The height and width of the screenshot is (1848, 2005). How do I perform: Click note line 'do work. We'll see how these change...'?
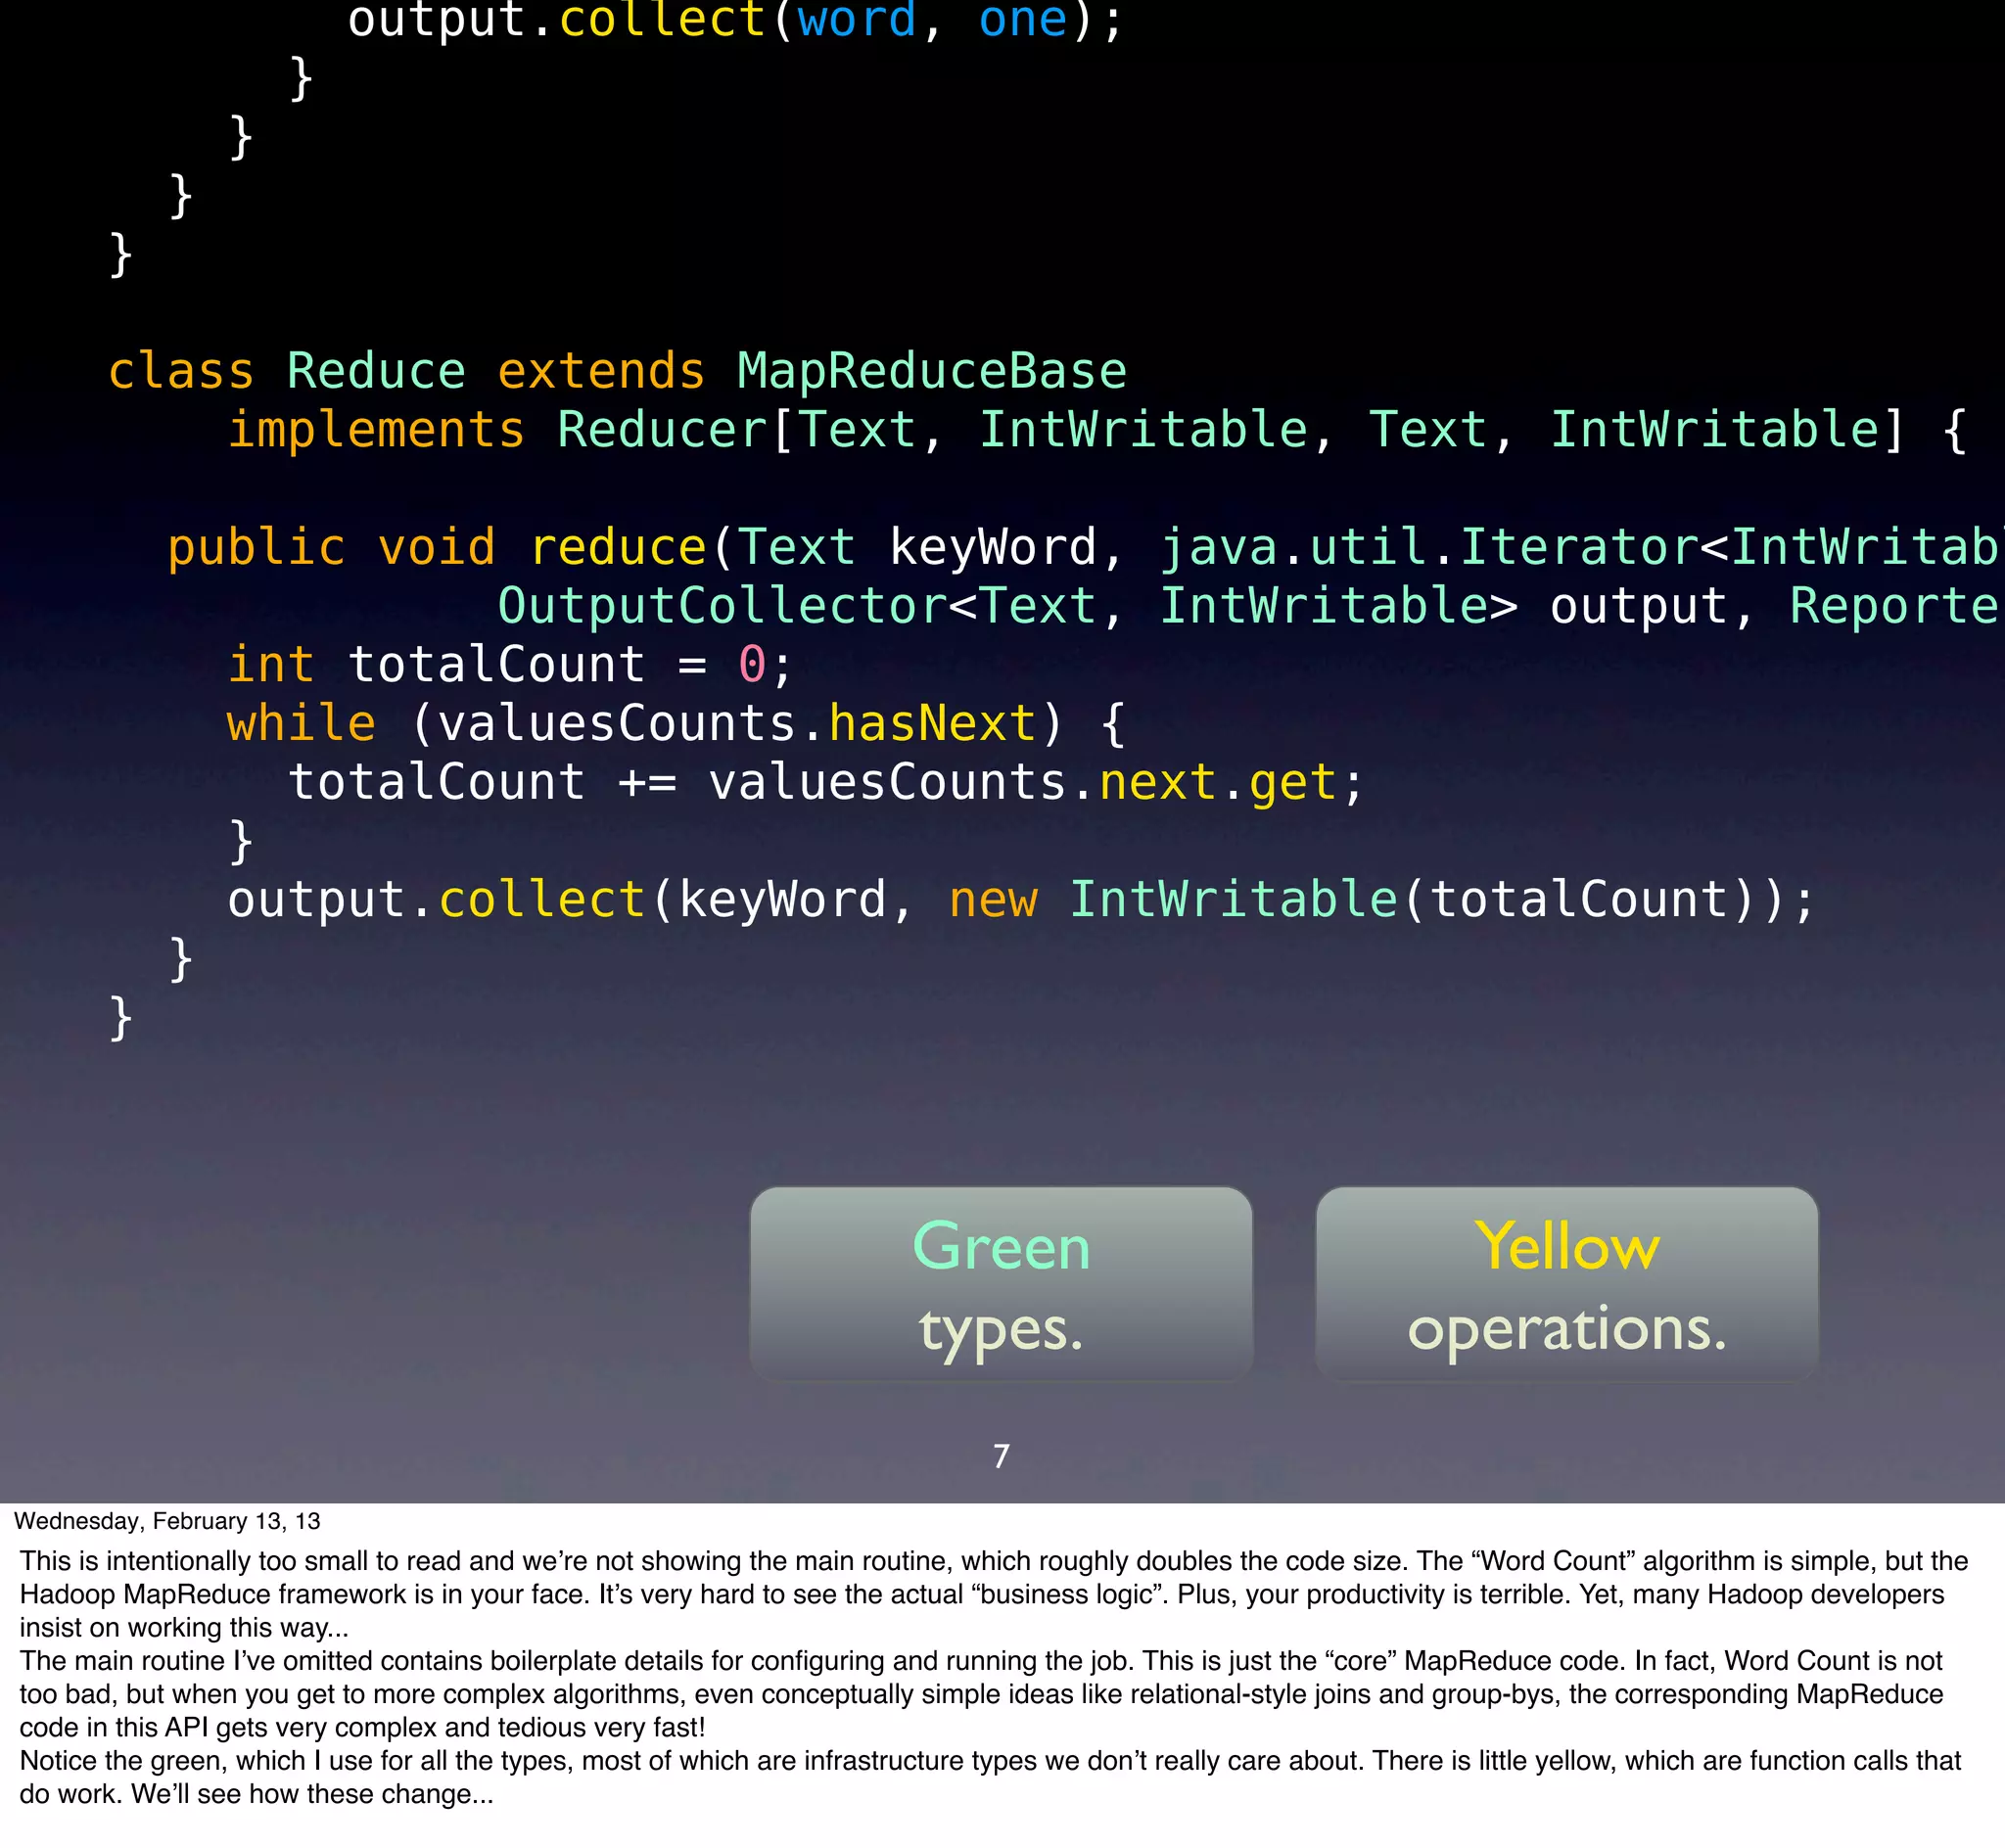pos(256,1794)
